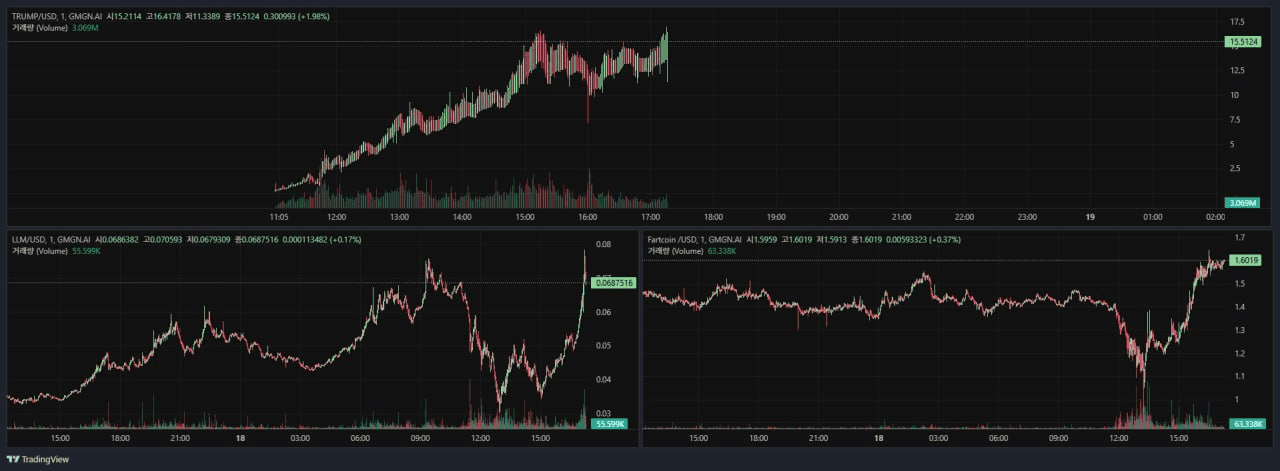Select the Fartcoin chart Volume indicator label
The height and width of the screenshot is (471, 1280).
(675, 251)
